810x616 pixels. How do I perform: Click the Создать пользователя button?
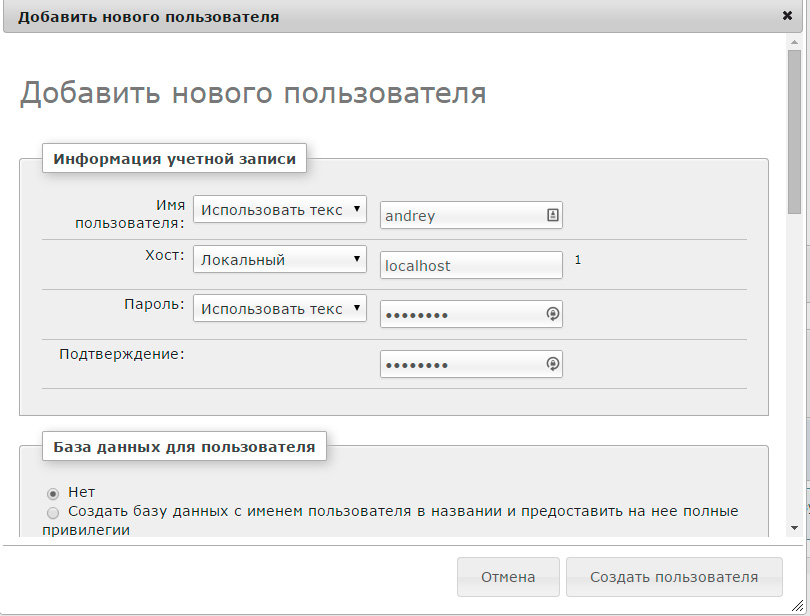pos(673,577)
